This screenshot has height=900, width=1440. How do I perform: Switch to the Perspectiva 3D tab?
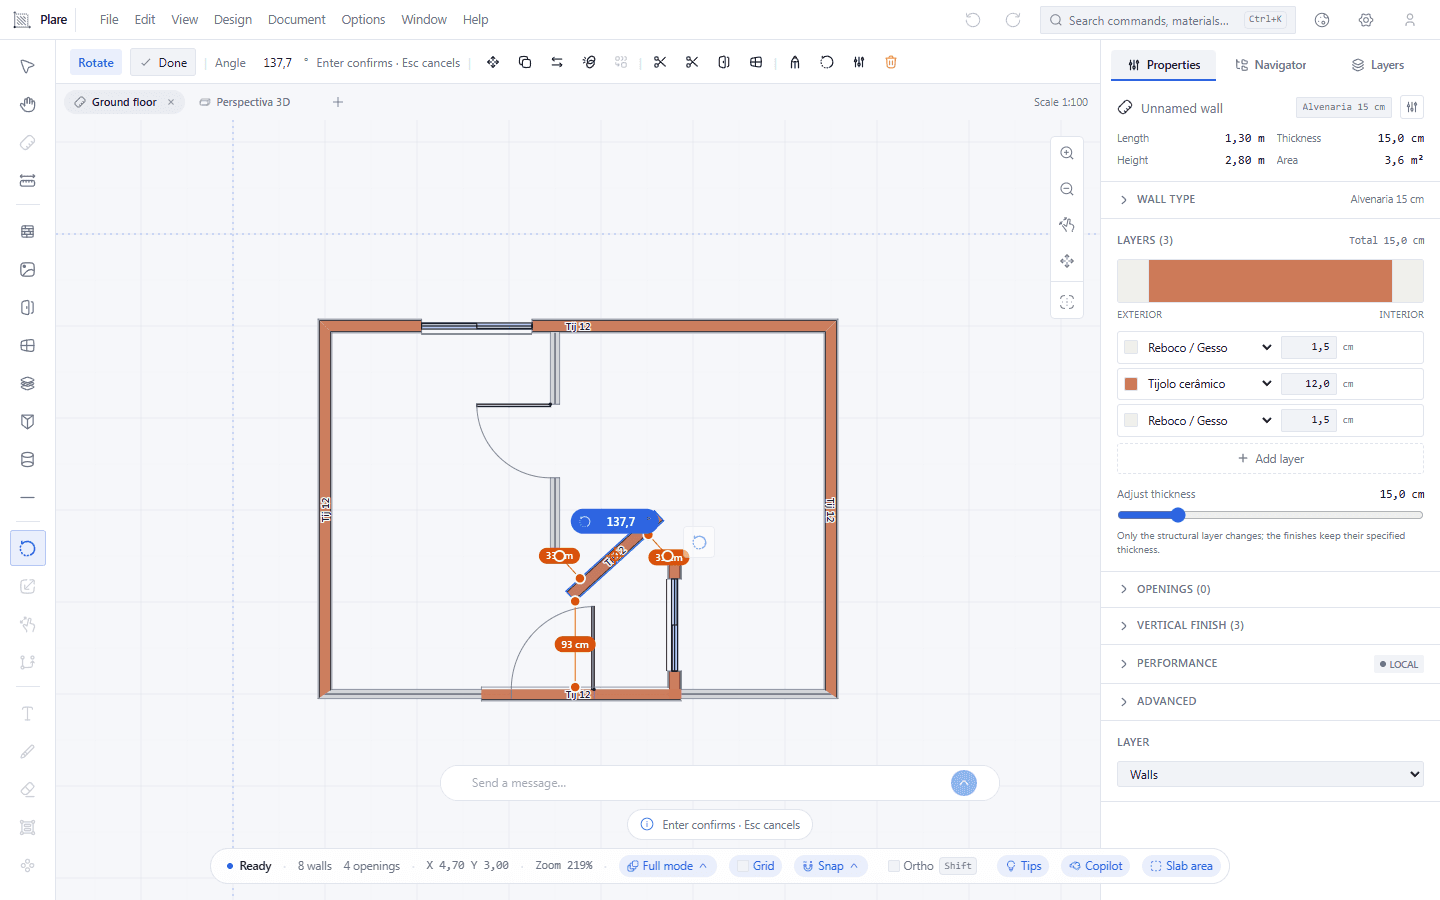coord(245,102)
